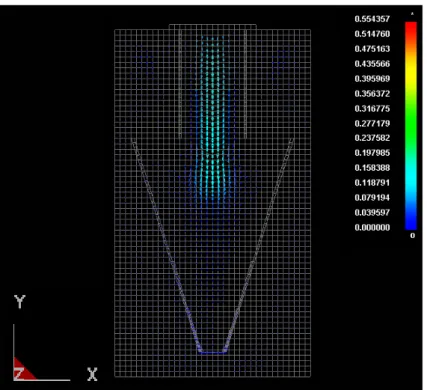
Task: Select the legend value 0.197985
Action: 372,153
